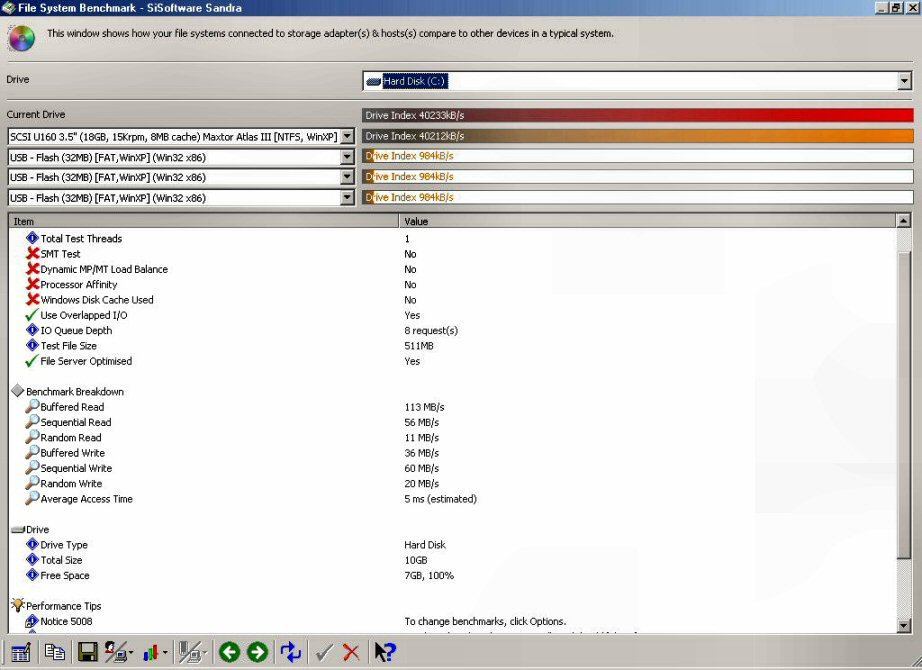Click the value 5 ms (estimated)
The image size is (922, 670).
(x=440, y=499)
